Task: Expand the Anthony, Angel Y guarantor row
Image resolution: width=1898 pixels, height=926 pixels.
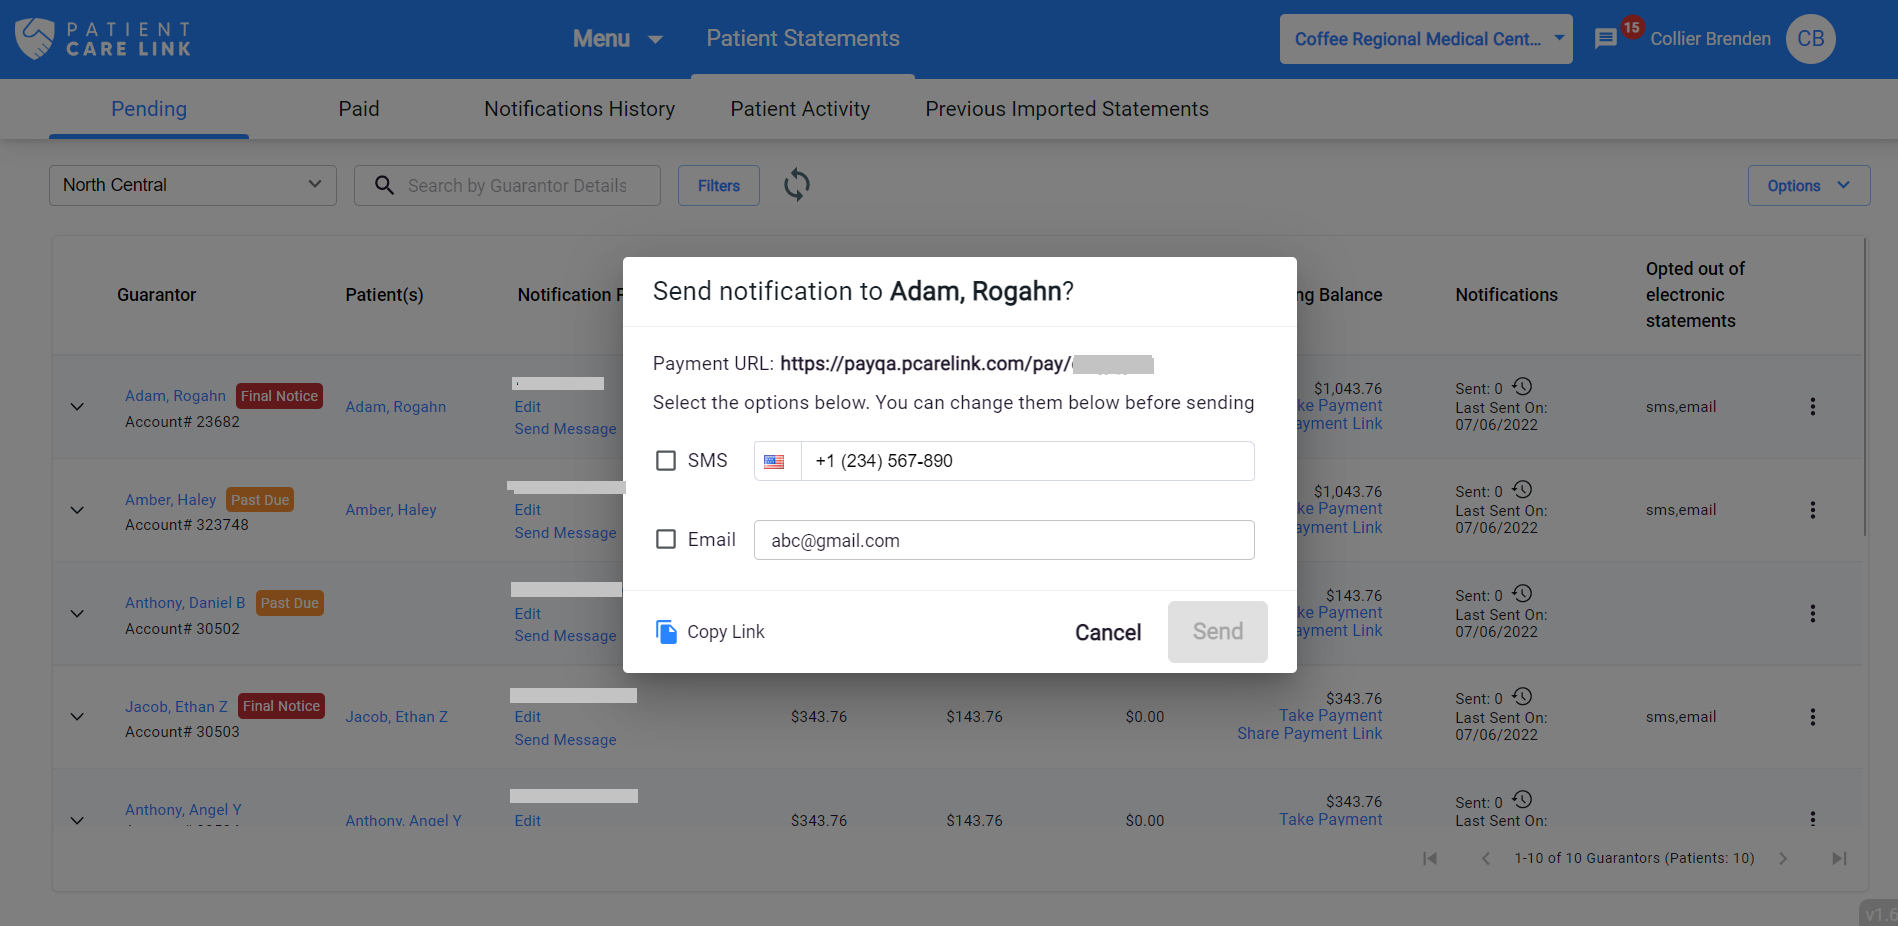Action: 77,820
